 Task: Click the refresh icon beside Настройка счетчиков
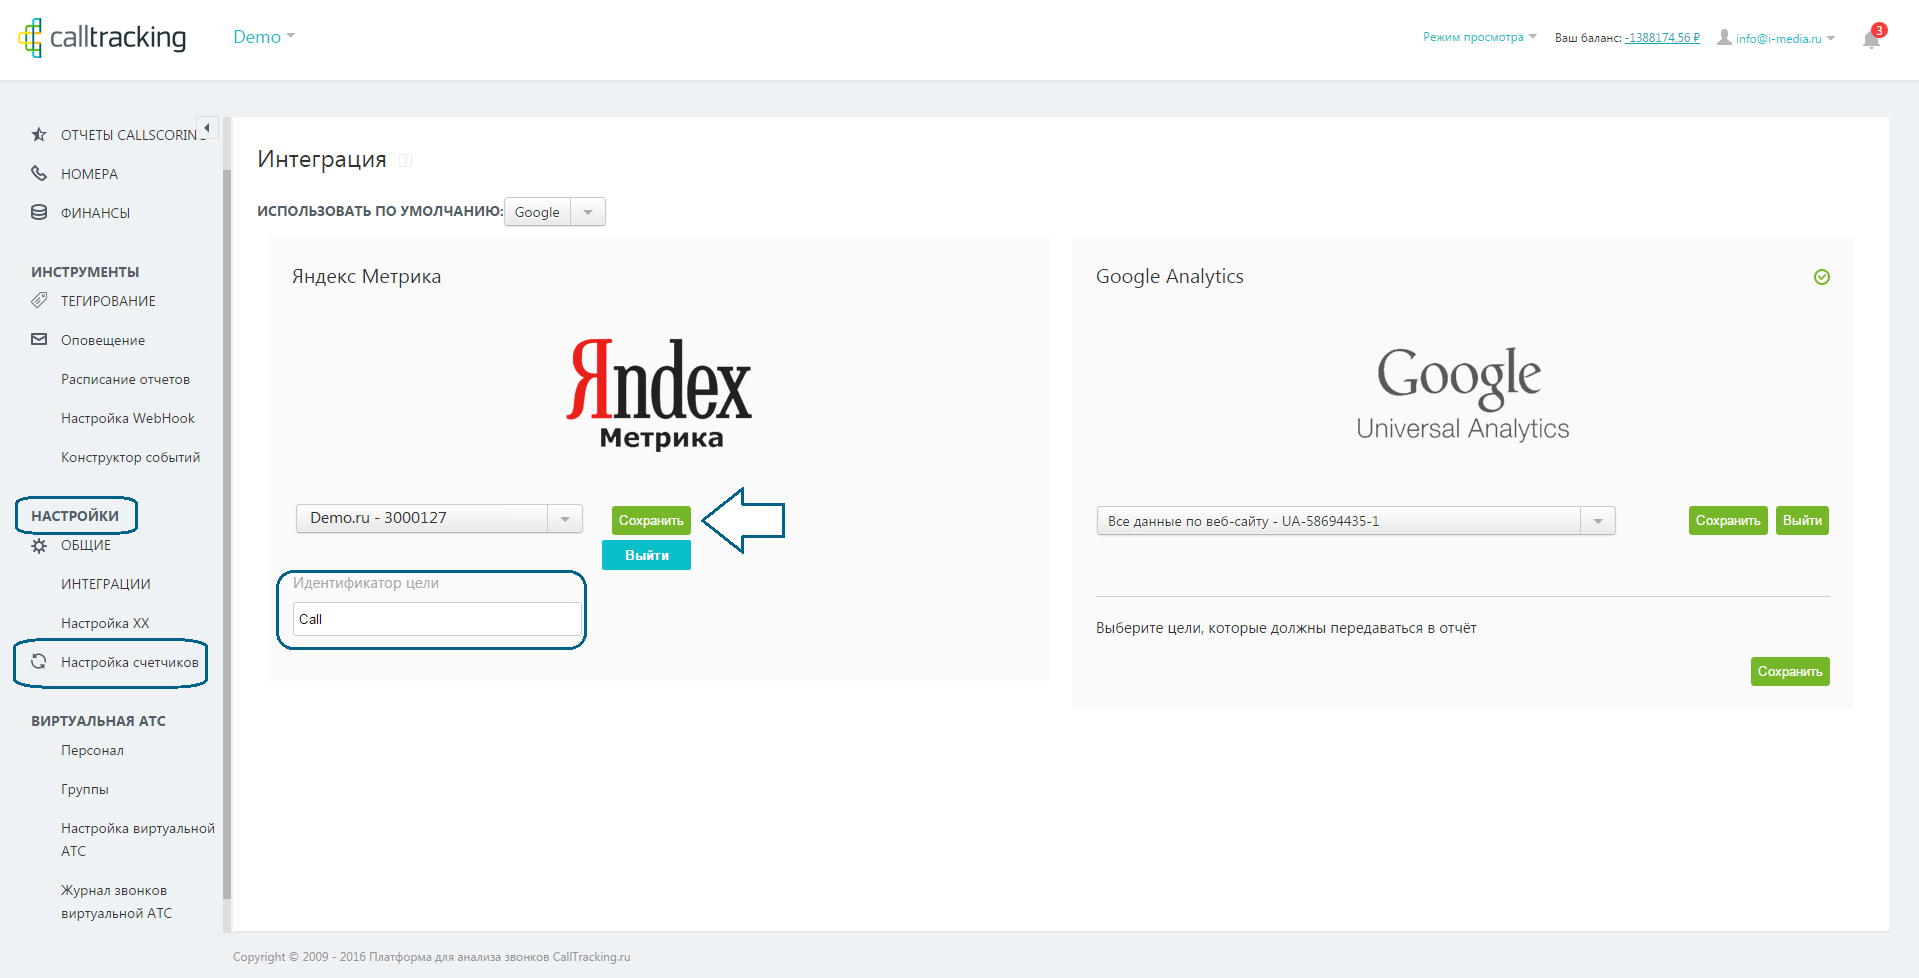point(39,661)
